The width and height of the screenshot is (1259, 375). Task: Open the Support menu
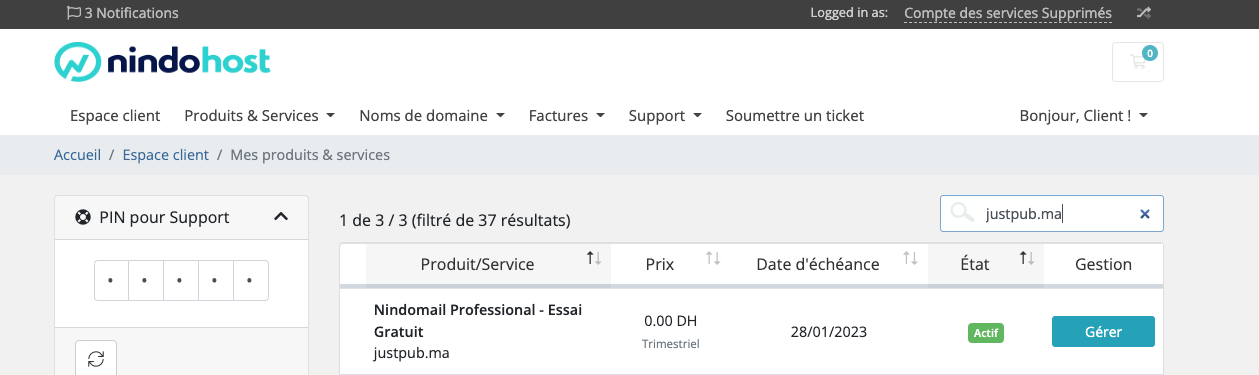click(665, 116)
